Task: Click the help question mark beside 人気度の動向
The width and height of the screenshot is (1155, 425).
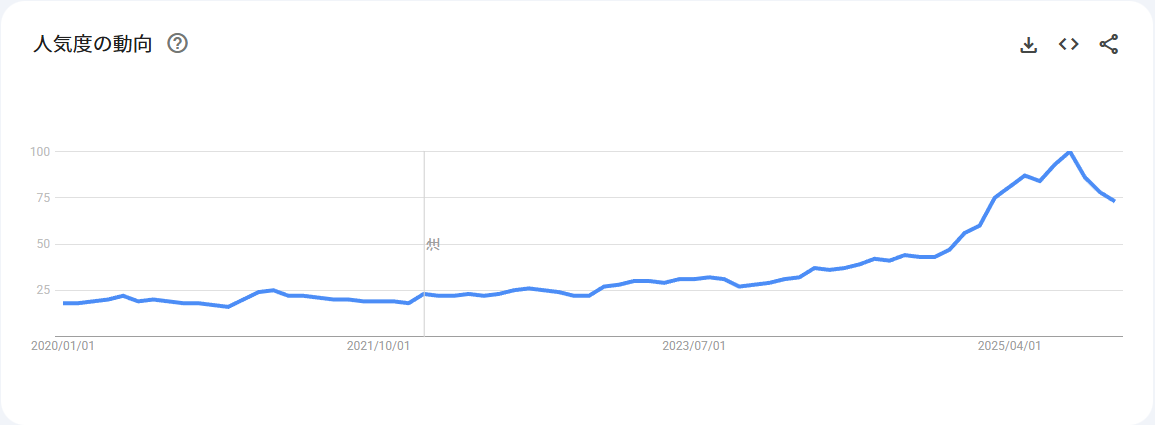Action: click(x=178, y=44)
